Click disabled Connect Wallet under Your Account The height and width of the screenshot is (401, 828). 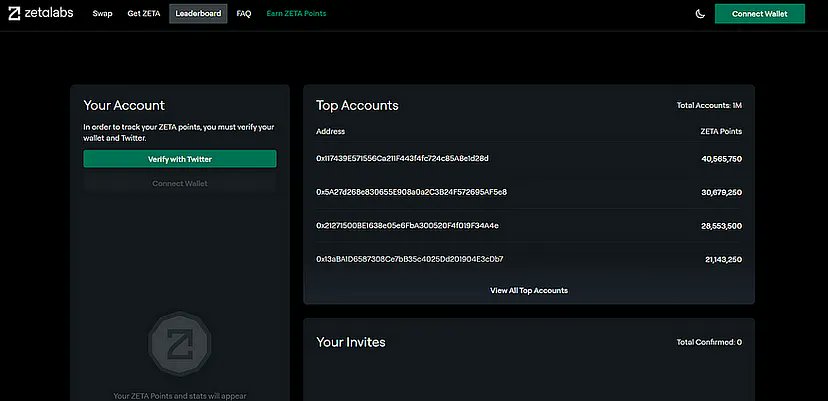click(x=180, y=183)
